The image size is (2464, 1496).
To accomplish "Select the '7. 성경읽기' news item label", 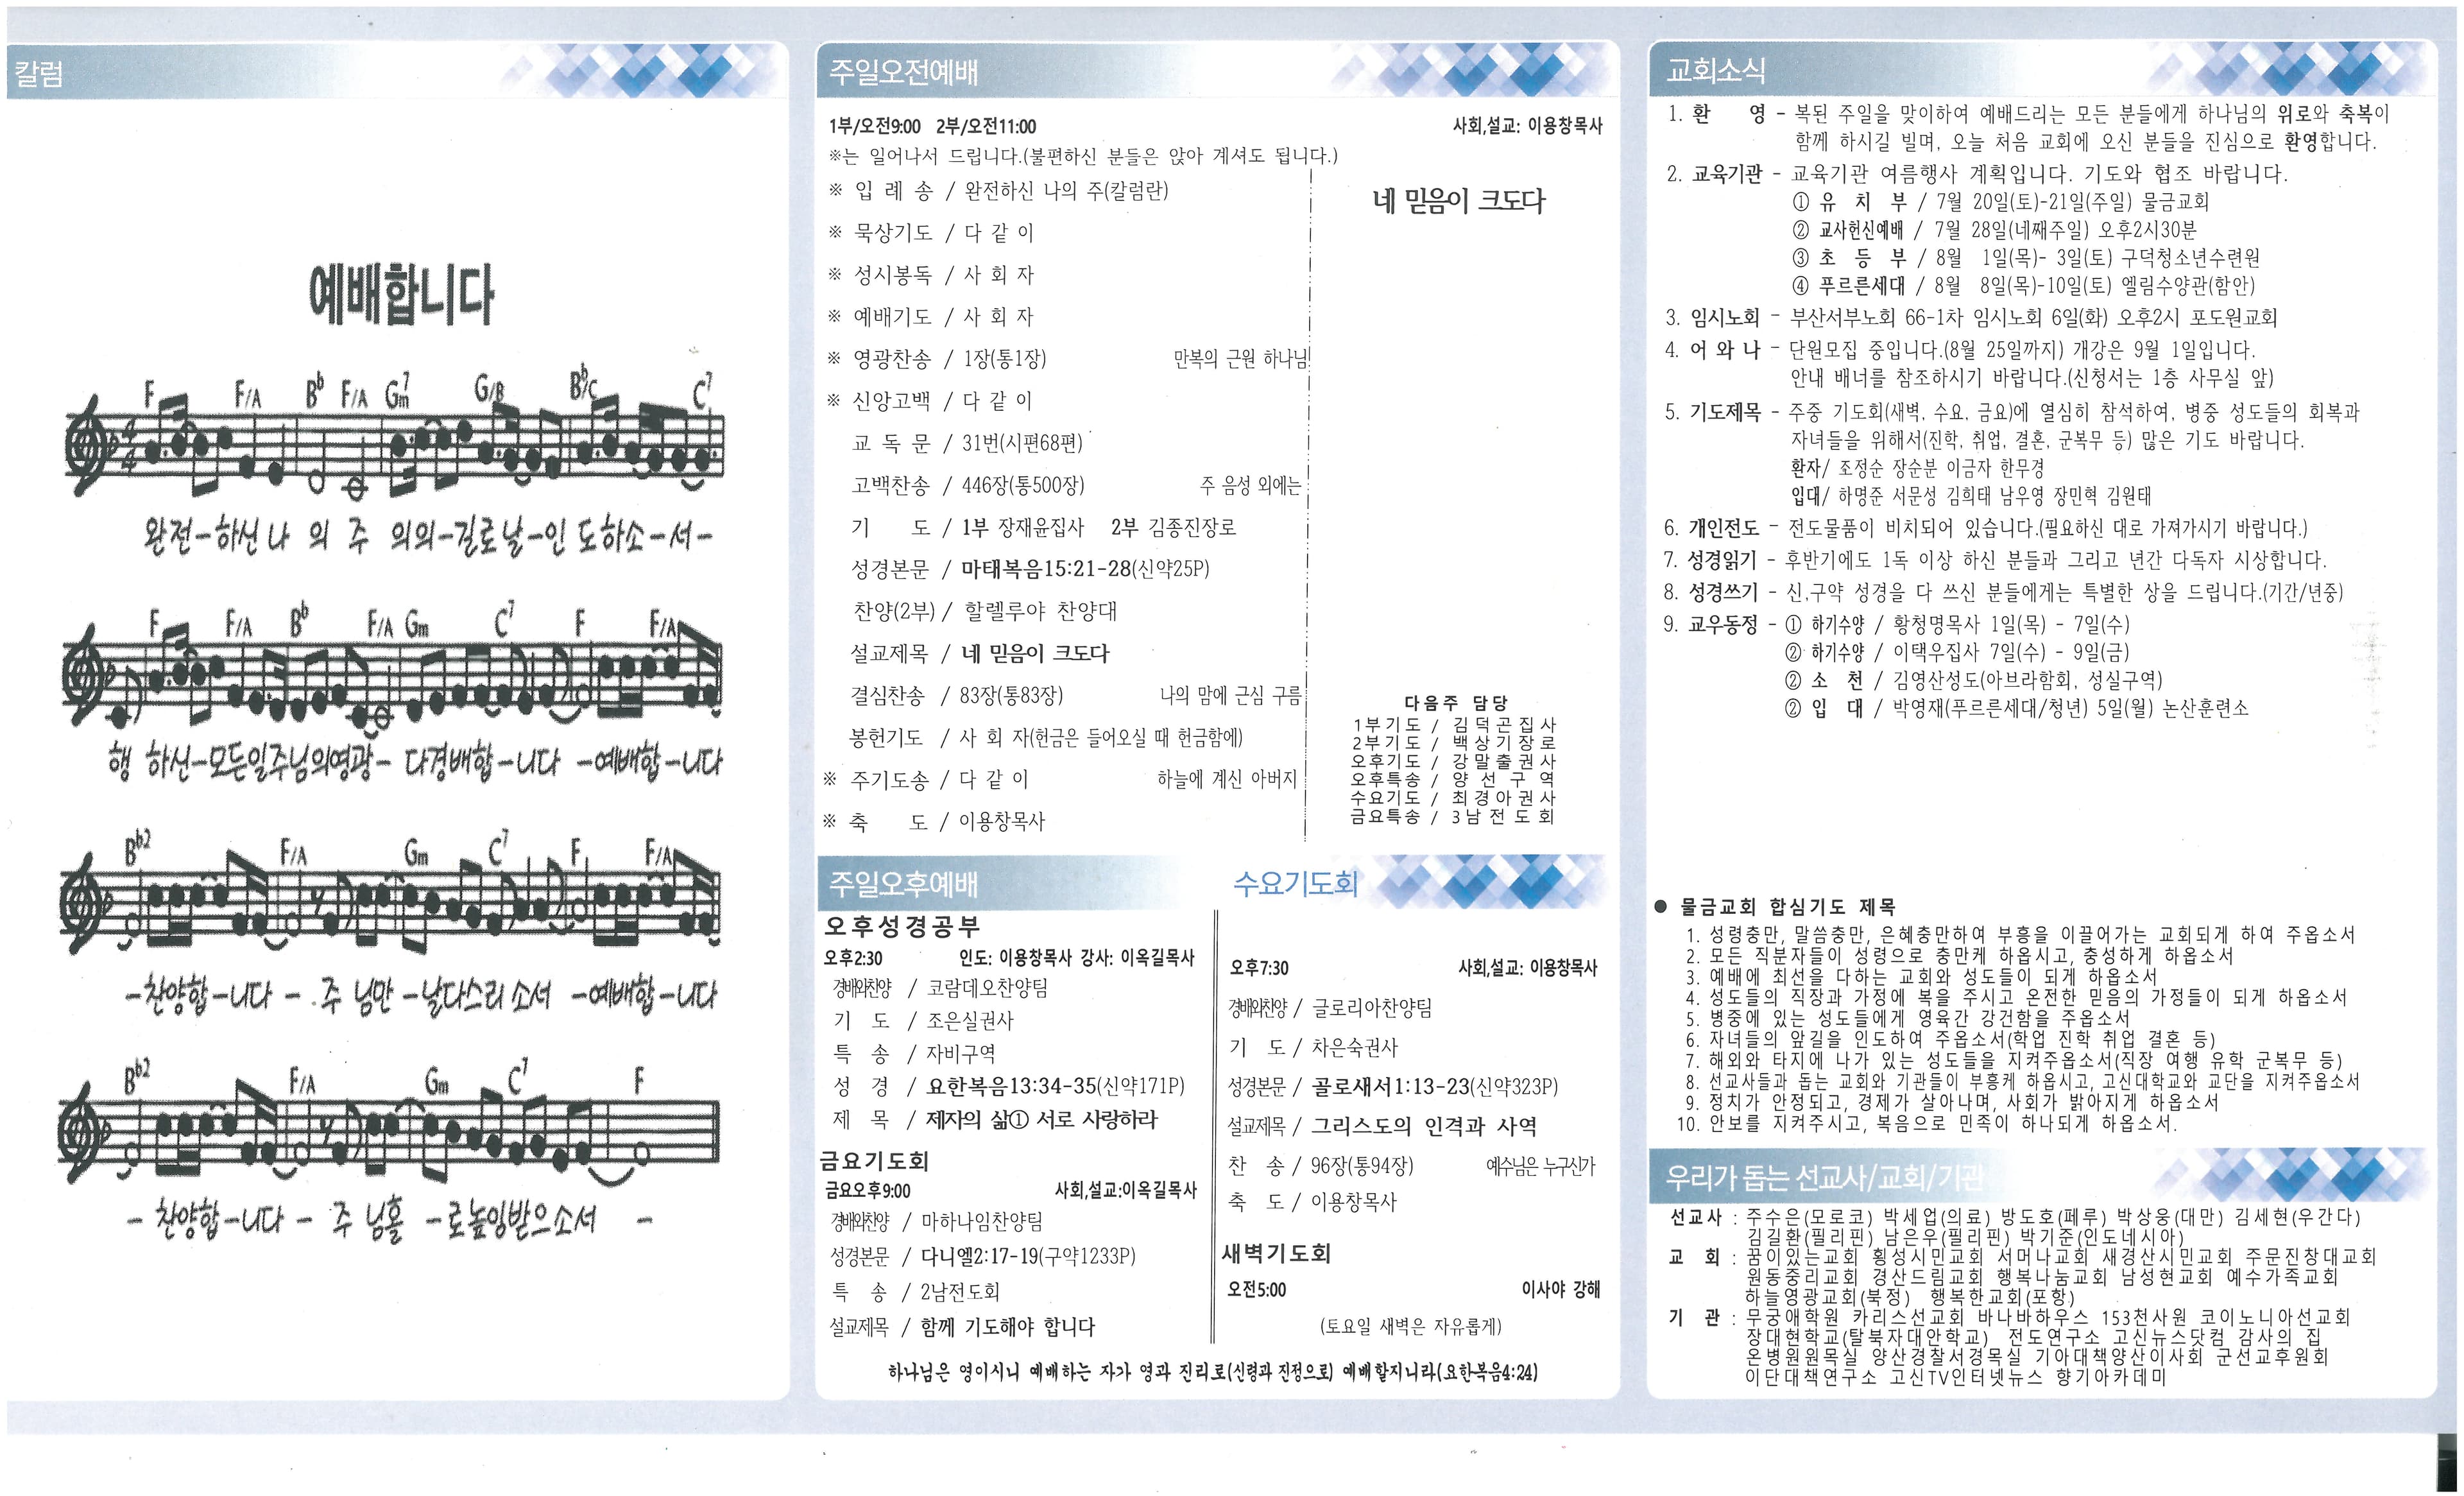I will 1710,560.
